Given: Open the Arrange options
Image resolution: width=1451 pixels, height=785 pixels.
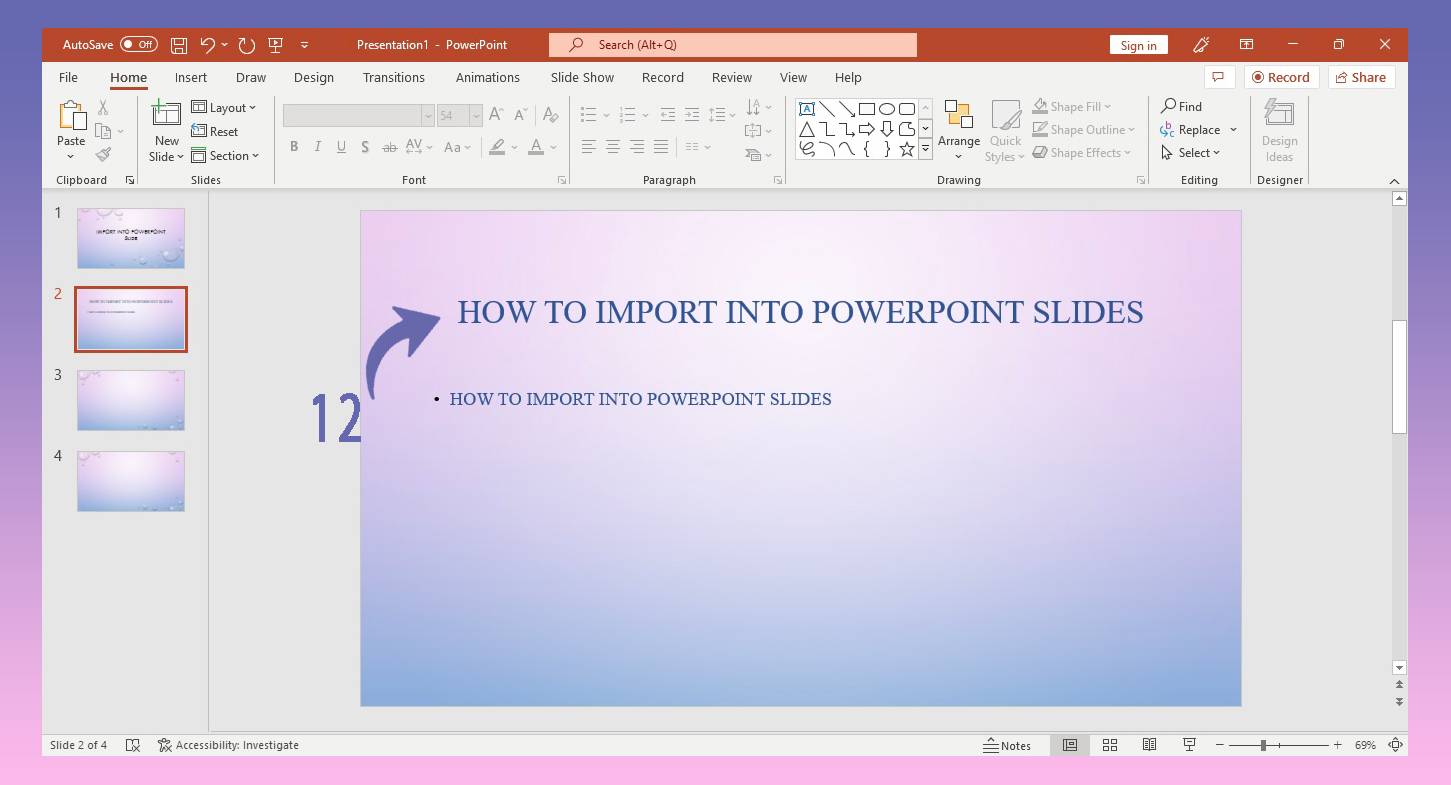Looking at the screenshot, I should (958, 130).
